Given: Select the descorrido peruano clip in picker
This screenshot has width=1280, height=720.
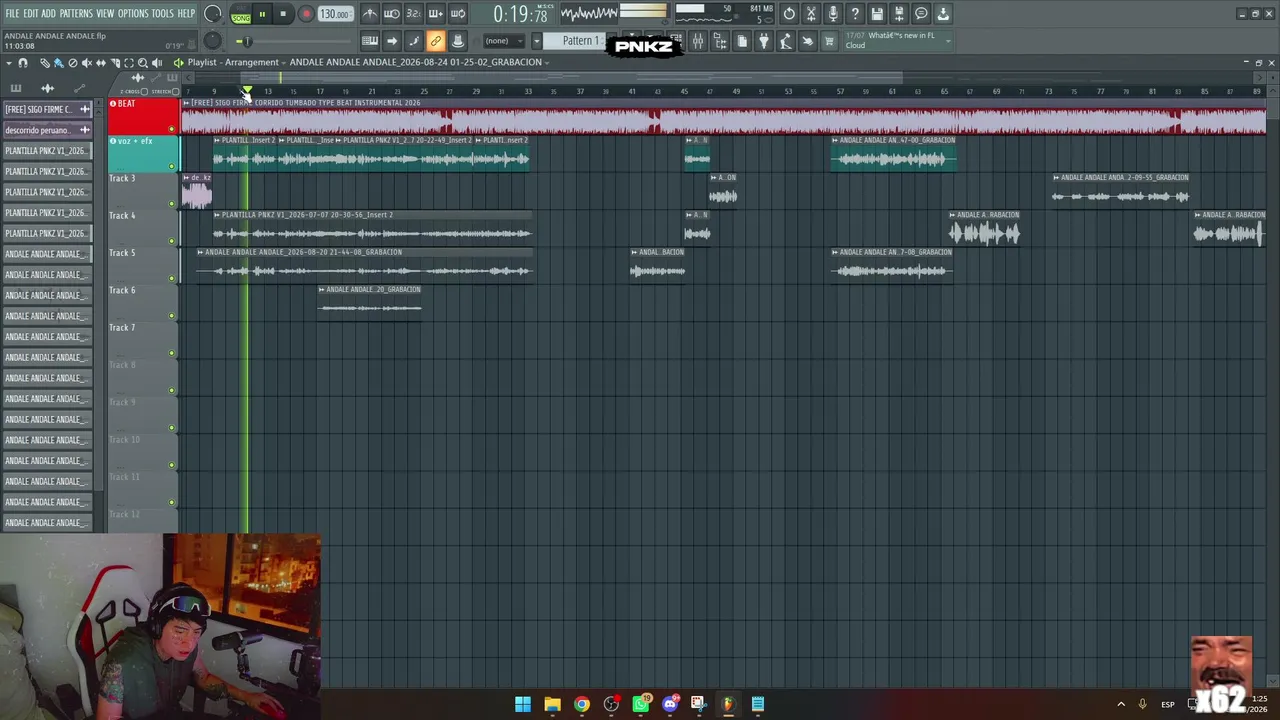Looking at the screenshot, I should tap(47, 130).
